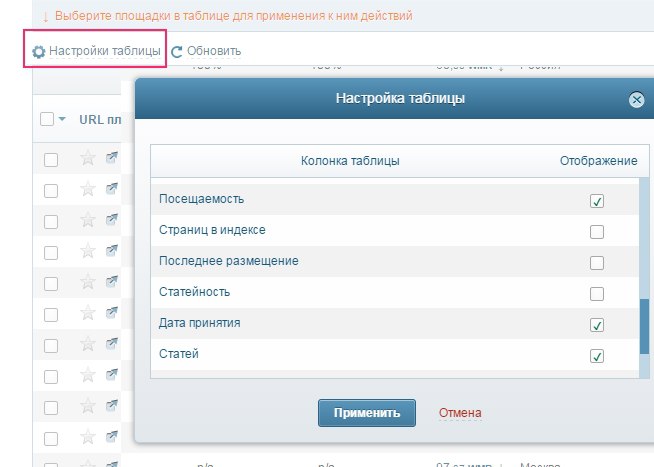Select the Страниц в индексе row label
Viewport: 654px width, 467px height.
(212, 230)
